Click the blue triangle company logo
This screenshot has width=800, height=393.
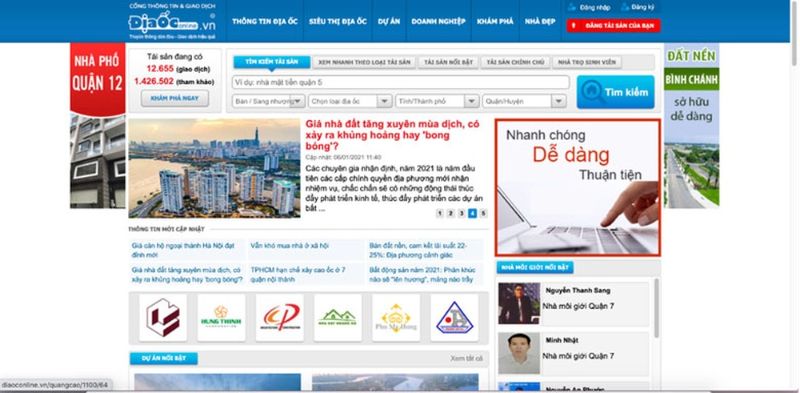tap(454, 317)
